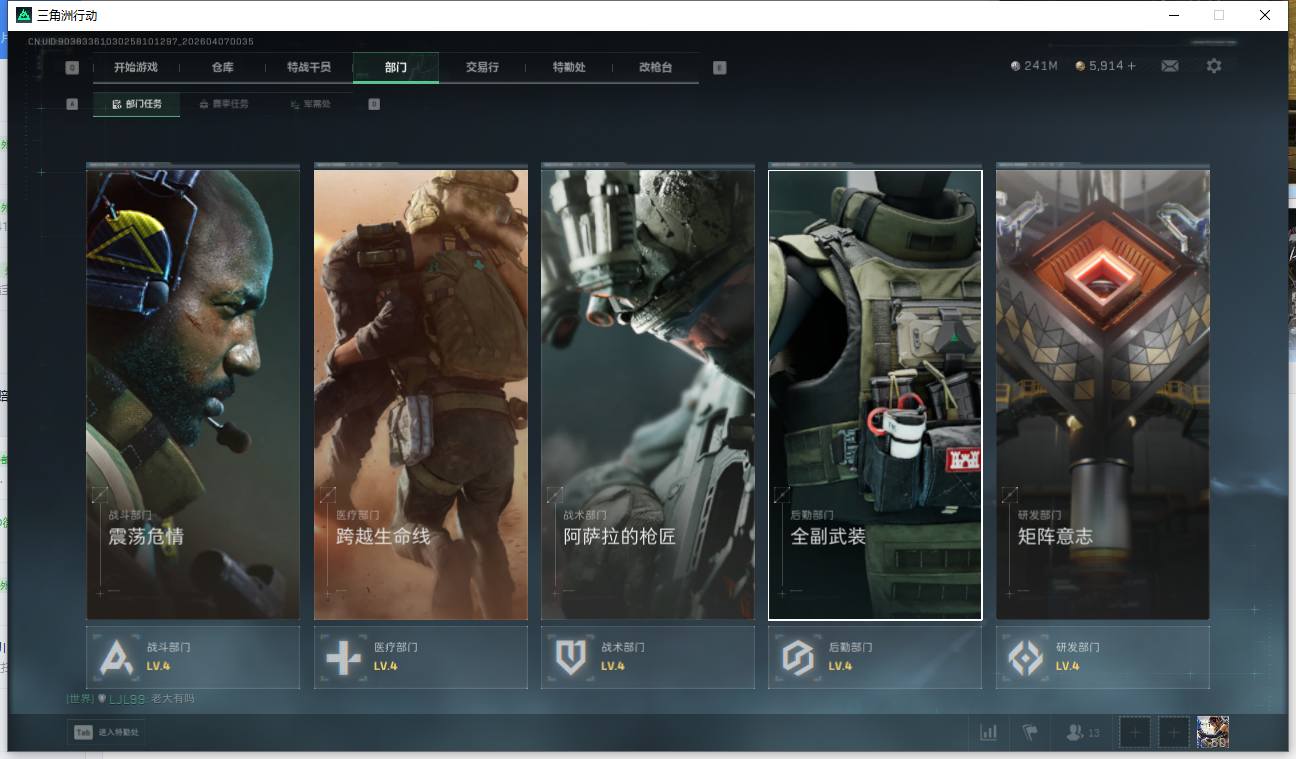This screenshot has width=1296, height=759.
Task: Click the flag icon in bottom bar
Action: (x=1029, y=733)
